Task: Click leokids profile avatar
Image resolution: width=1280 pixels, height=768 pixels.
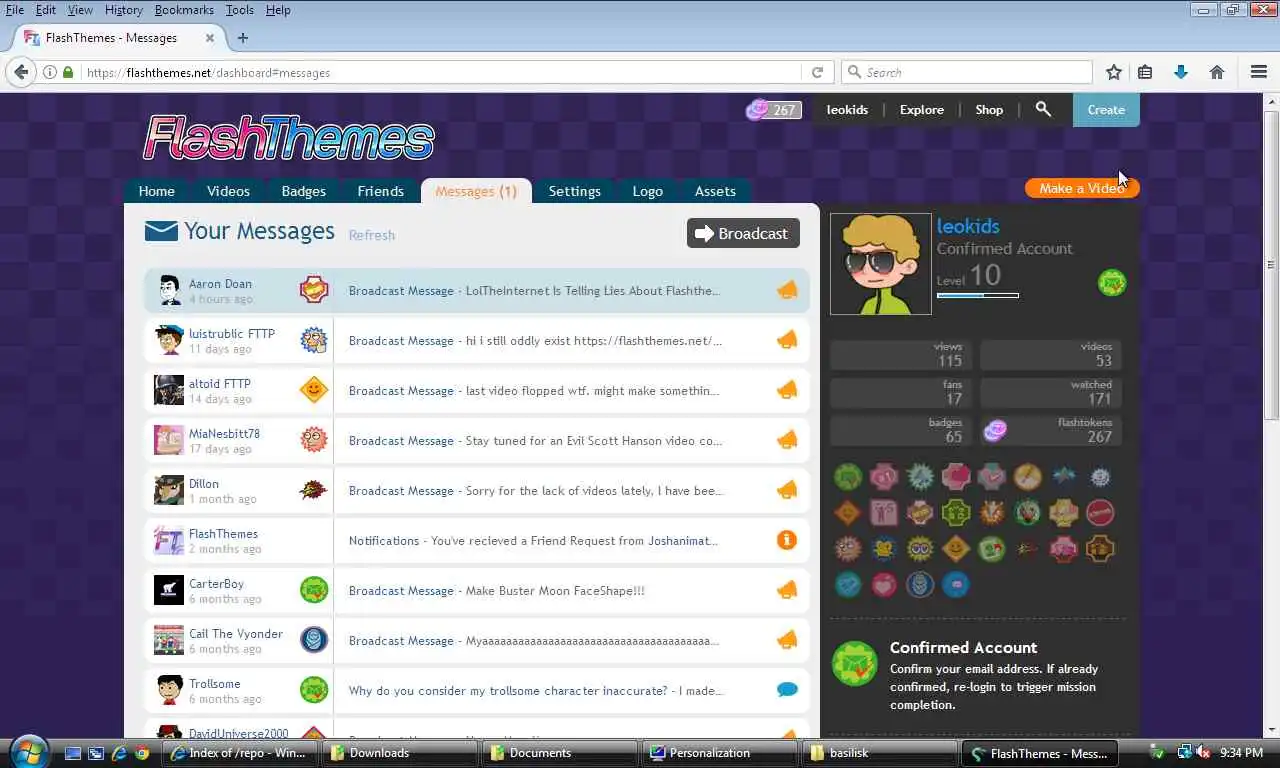Action: [x=881, y=264]
